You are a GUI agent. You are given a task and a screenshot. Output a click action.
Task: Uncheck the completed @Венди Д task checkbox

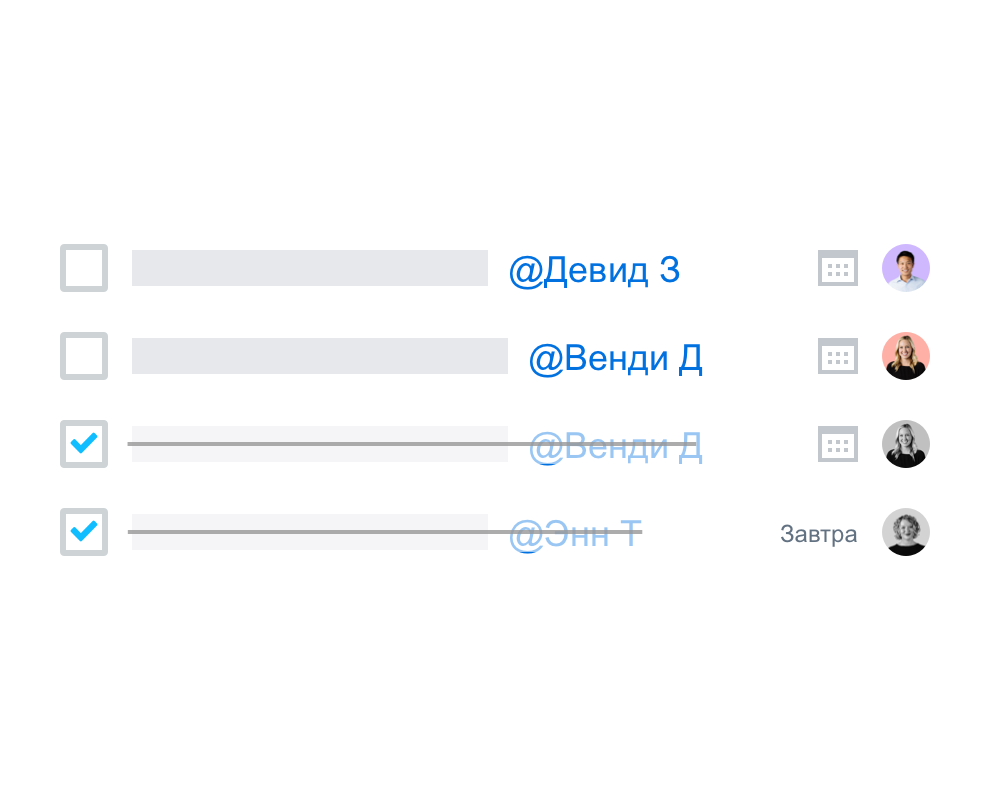(x=84, y=444)
